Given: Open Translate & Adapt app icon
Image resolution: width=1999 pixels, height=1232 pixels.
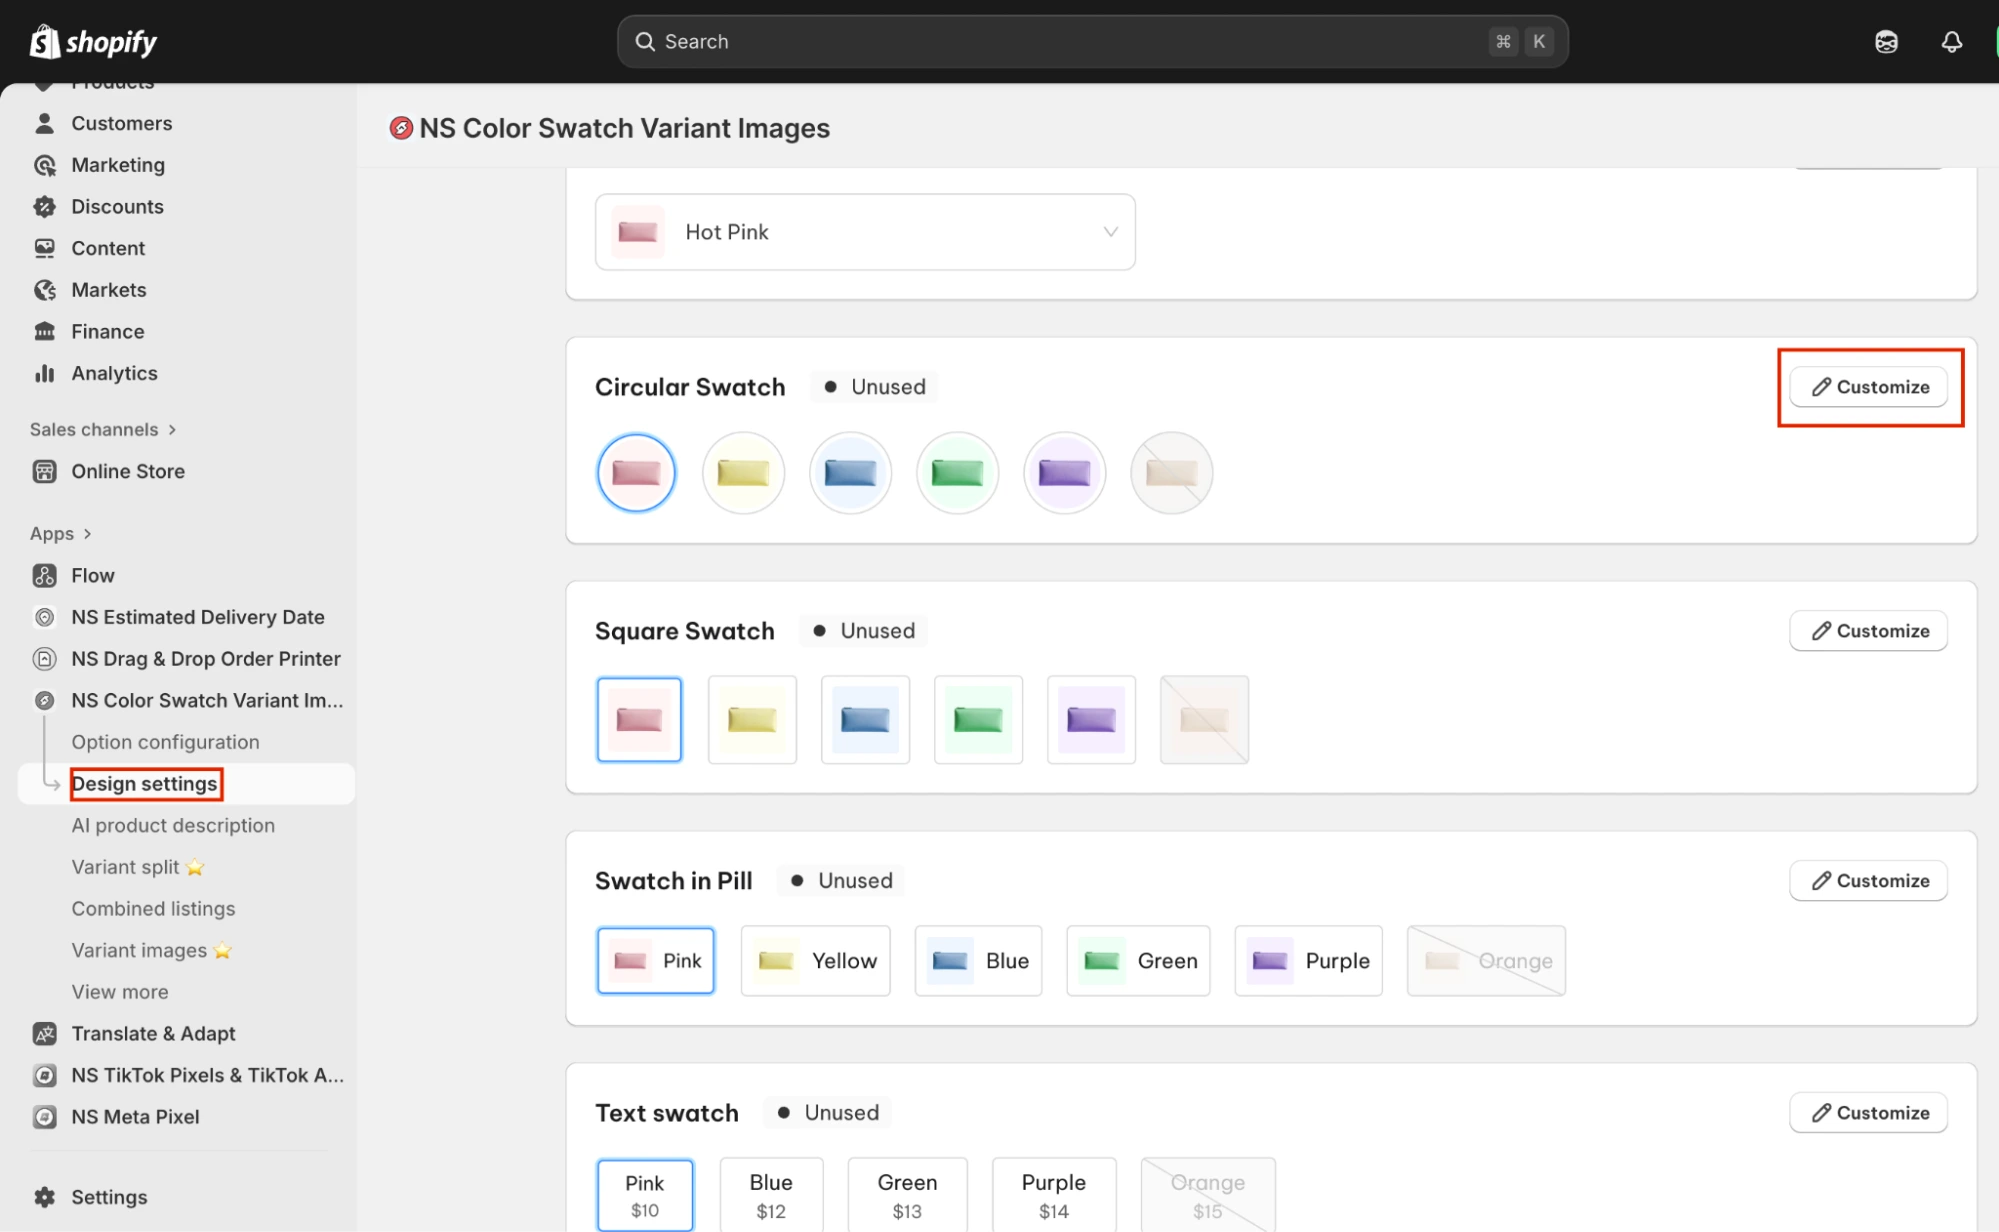Looking at the screenshot, I should 44,1034.
